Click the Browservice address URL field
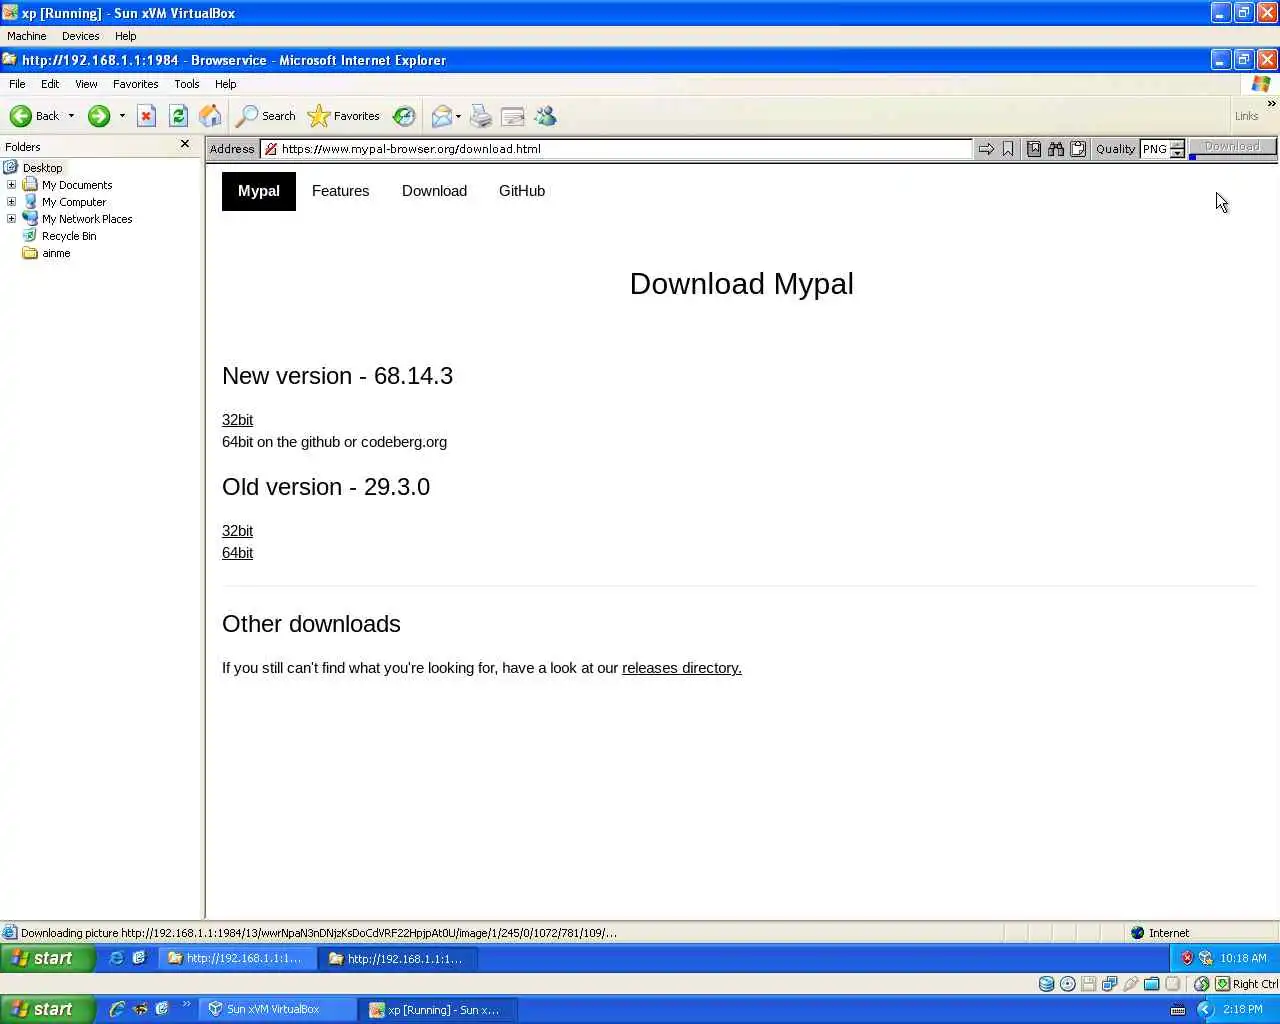Image resolution: width=1280 pixels, height=1024 pixels. point(616,149)
